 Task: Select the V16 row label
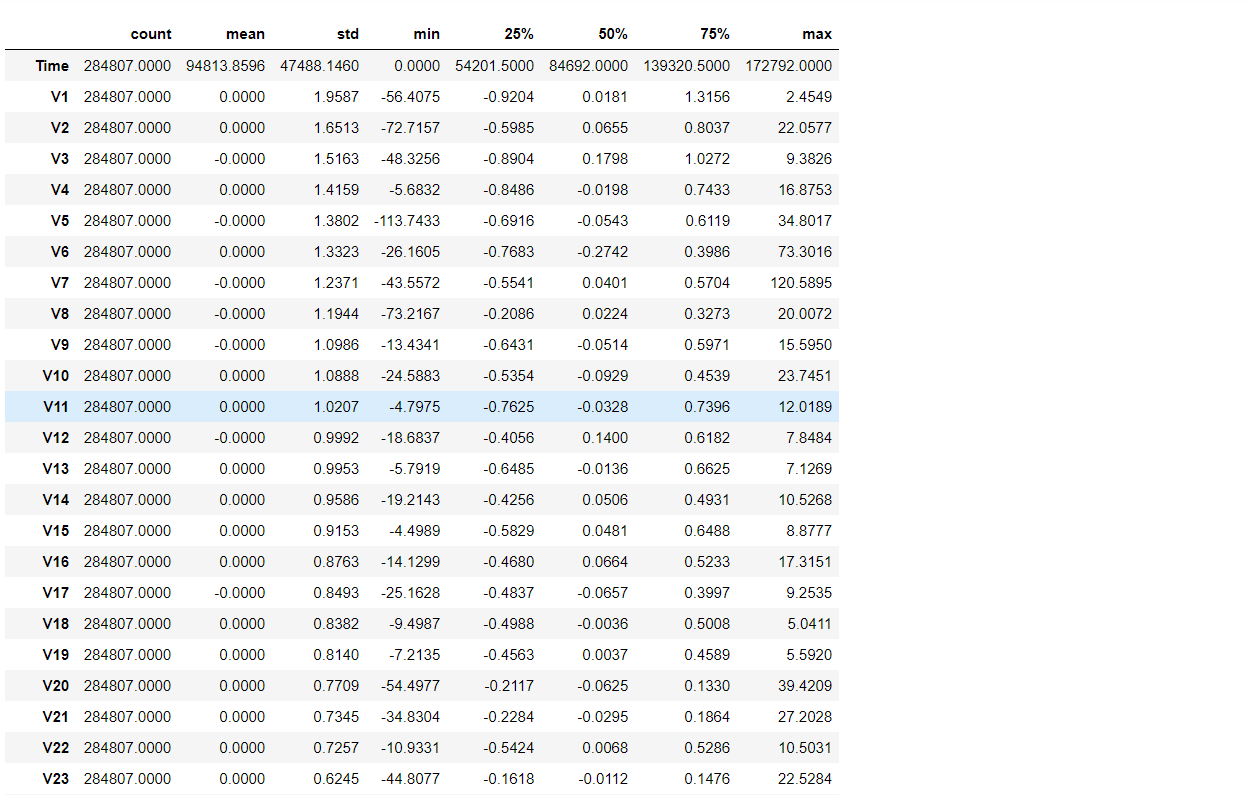(56, 562)
